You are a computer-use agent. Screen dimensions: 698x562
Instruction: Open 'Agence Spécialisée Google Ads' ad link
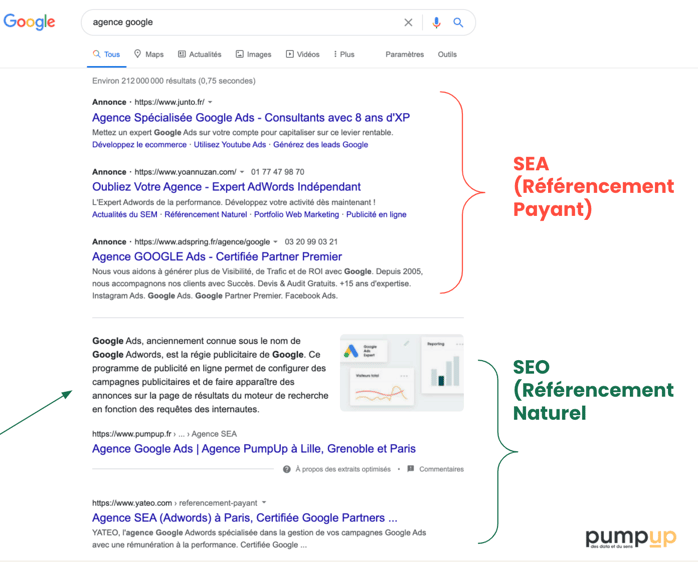[x=251, y=118]
